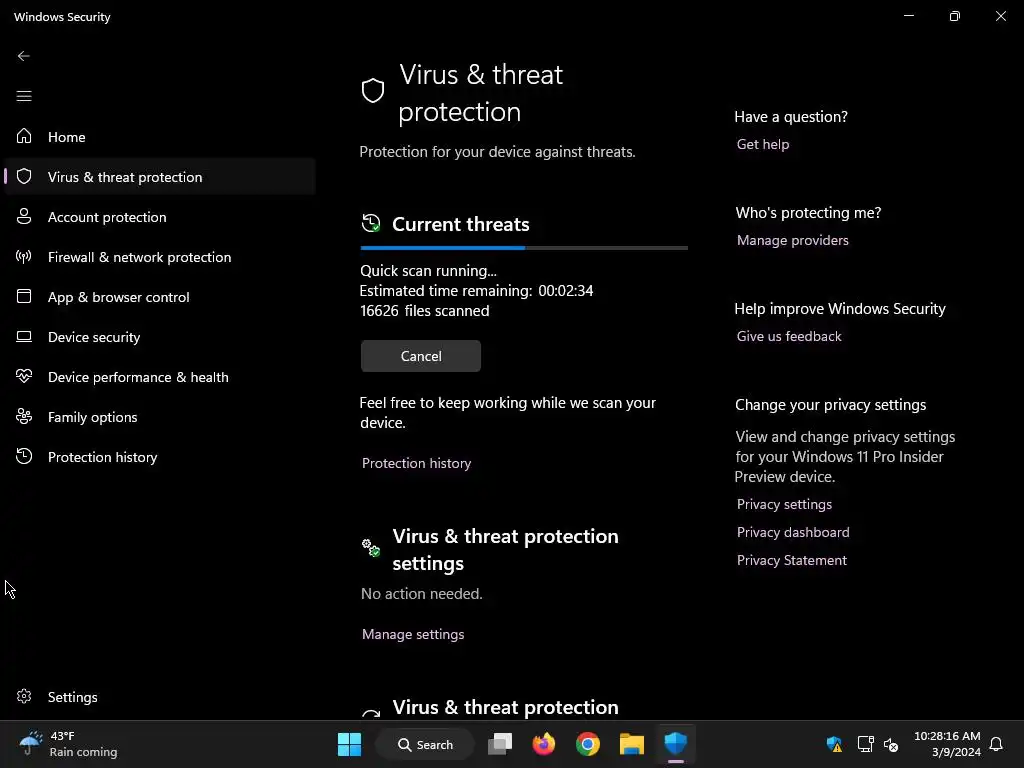This screenshot has height=768, width=1024.
Task: Click the Family options people icon
Action: pos(24,417)
